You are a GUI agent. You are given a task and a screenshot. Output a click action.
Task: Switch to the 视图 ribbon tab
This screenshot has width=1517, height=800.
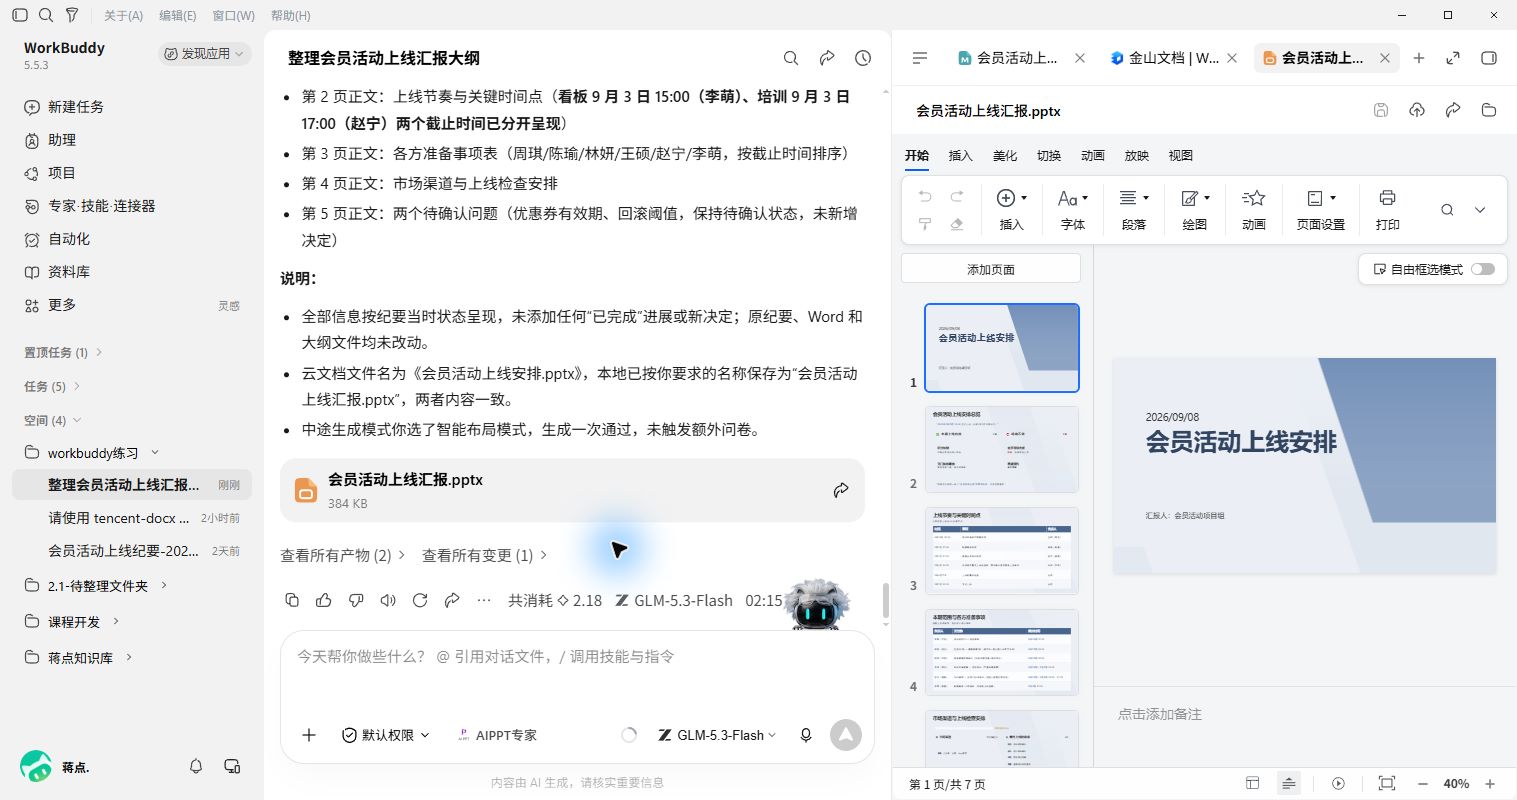[x=1181, y=155]
